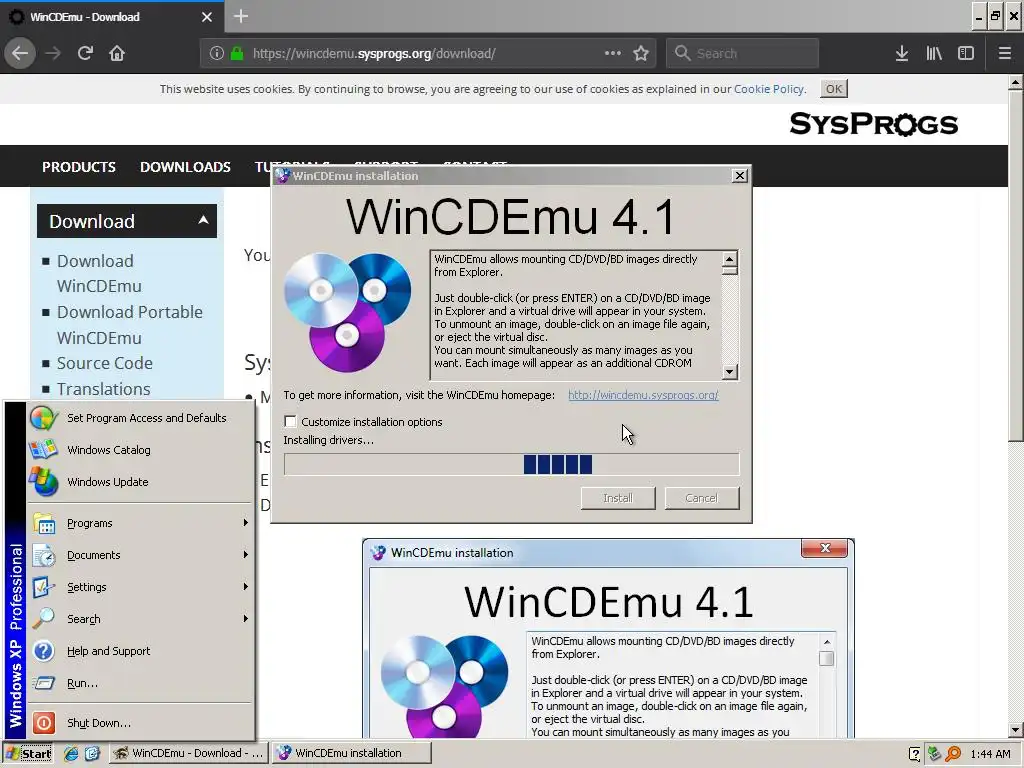
Task: Open the Translations sidebar link
Action: 103,389
